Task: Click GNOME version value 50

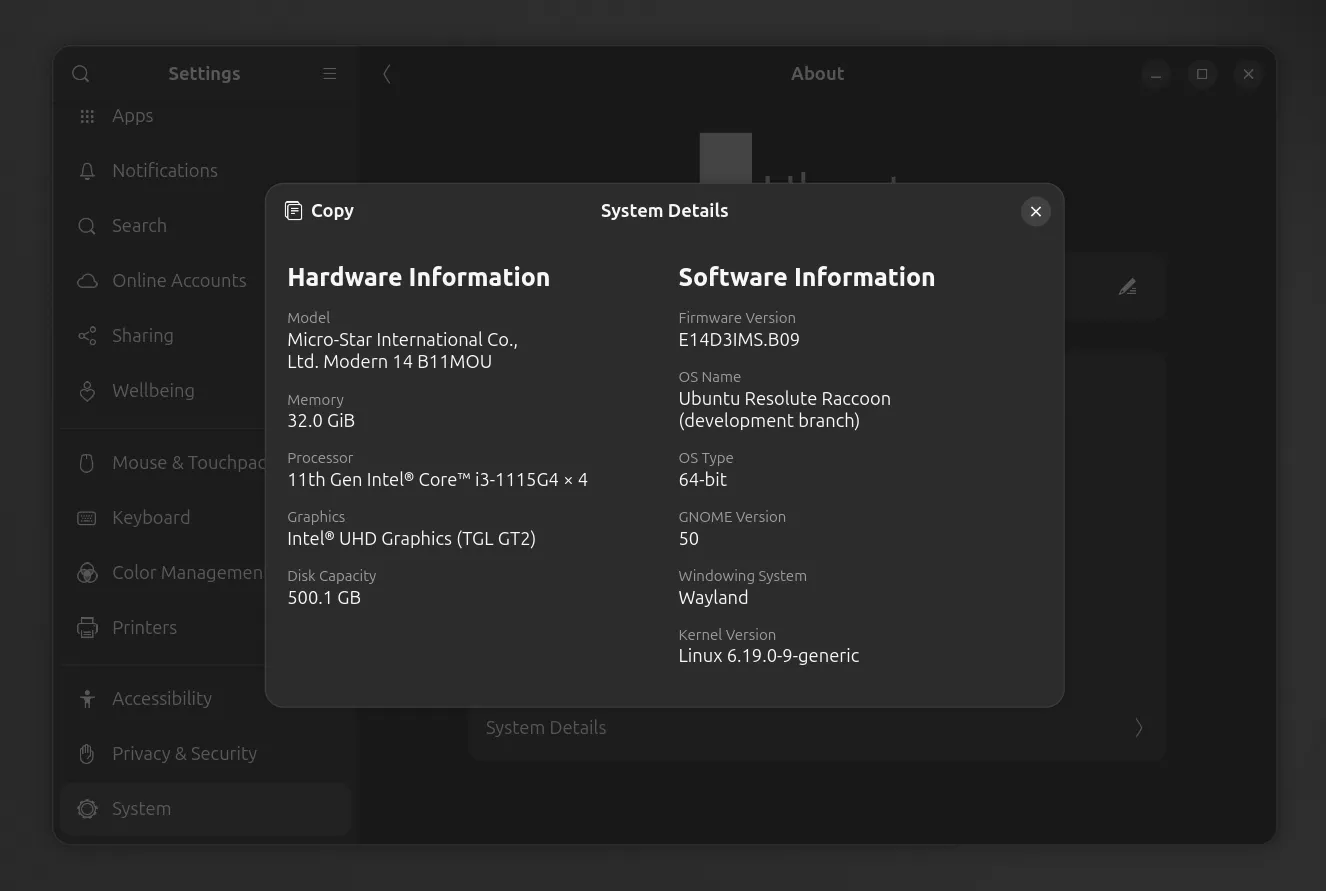Action: click(689, 539)
